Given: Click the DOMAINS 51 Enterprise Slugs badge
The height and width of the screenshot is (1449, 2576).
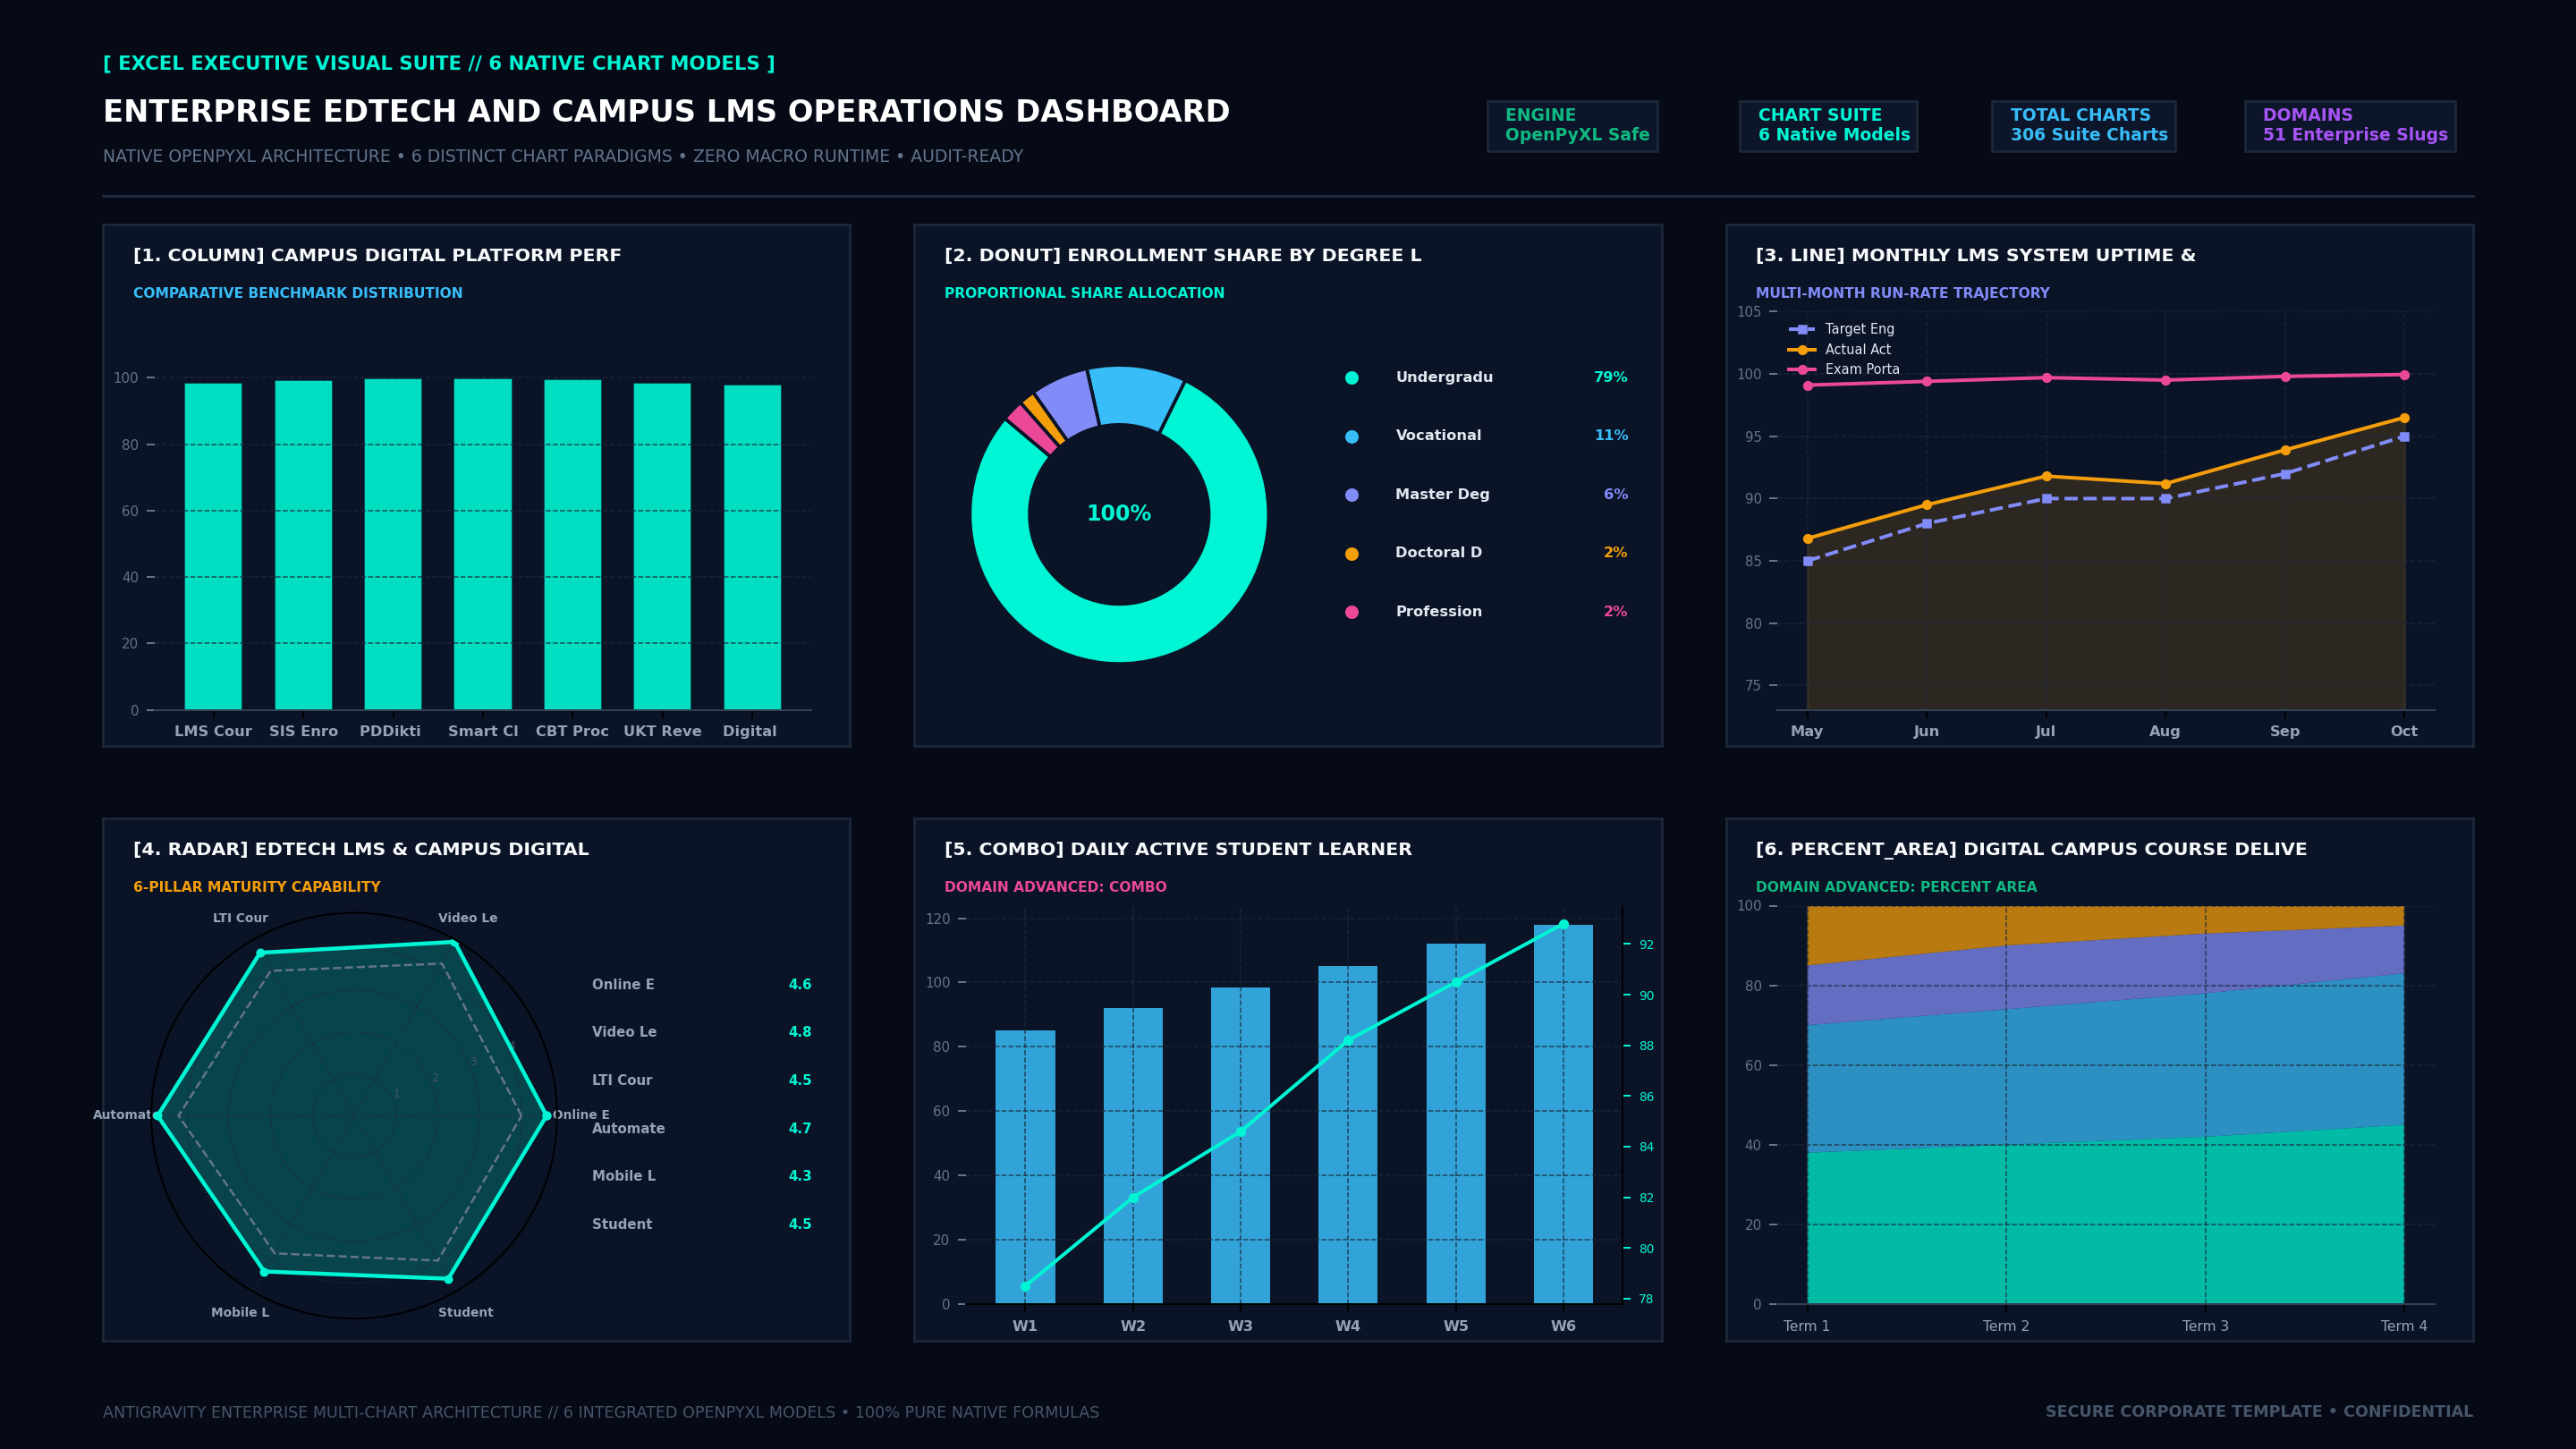Looking at the screenshot, I should pos(2350,126).
